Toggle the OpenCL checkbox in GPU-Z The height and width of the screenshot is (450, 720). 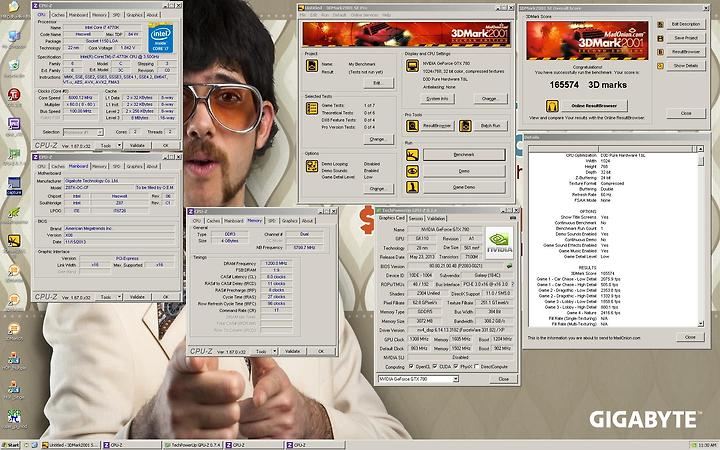coord(411,366)
